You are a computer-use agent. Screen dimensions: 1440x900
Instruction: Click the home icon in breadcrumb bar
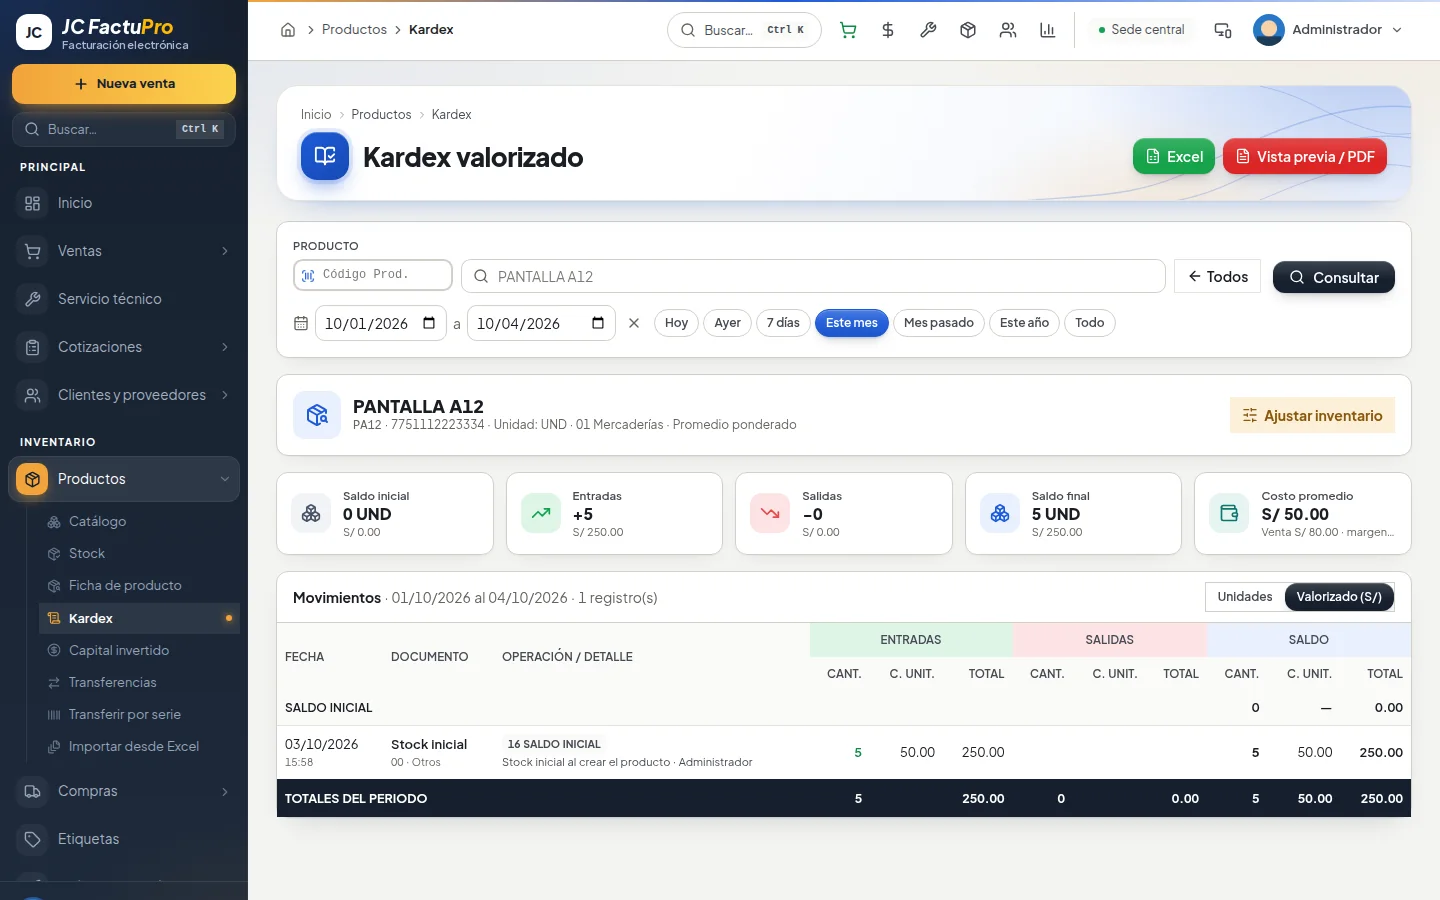288,30
